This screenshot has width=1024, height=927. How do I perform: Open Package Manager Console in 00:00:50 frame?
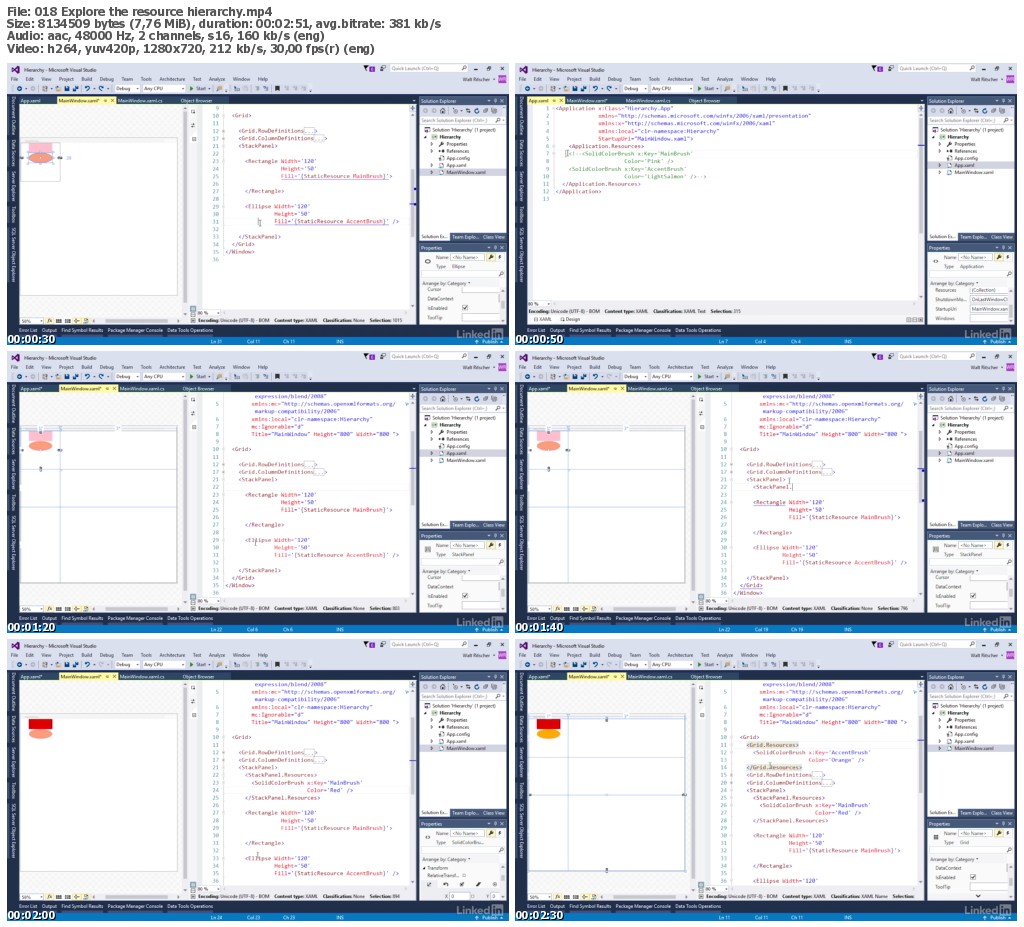(643, 330)
